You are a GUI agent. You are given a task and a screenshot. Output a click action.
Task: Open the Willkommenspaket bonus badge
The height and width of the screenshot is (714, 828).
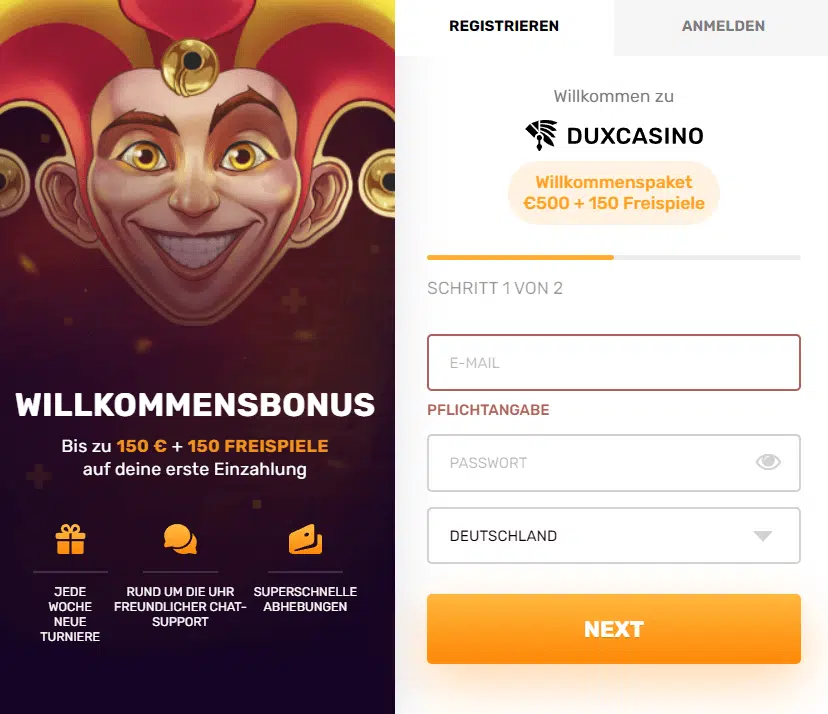point(613,193)
